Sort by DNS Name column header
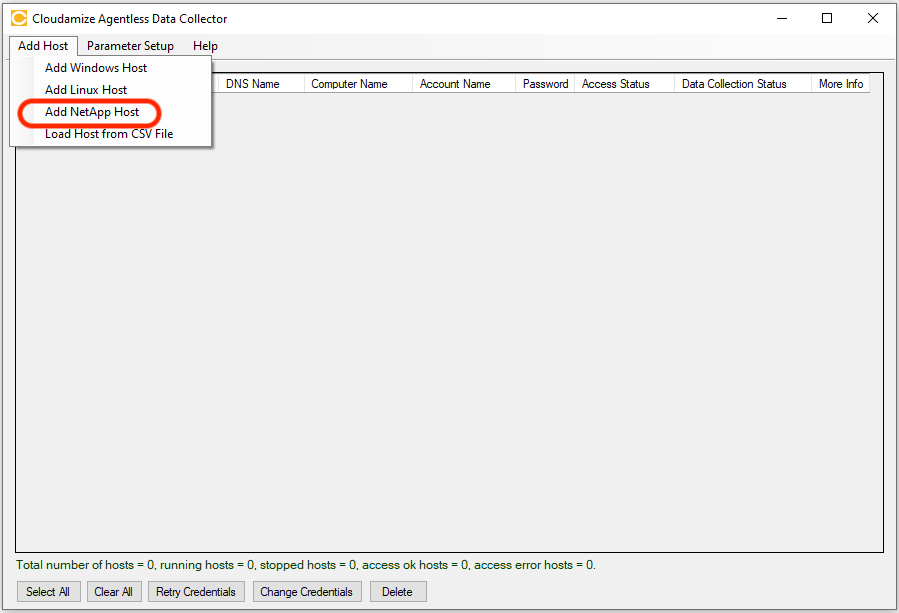899x613 pixels. 261,84
